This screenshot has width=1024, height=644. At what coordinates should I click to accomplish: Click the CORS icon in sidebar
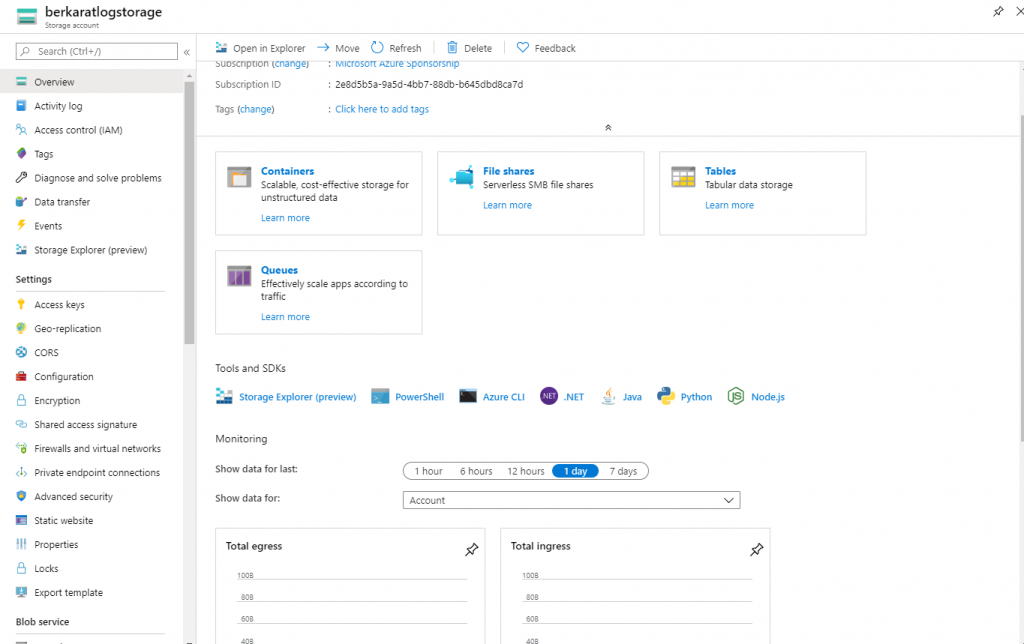(x=22, y=352)
